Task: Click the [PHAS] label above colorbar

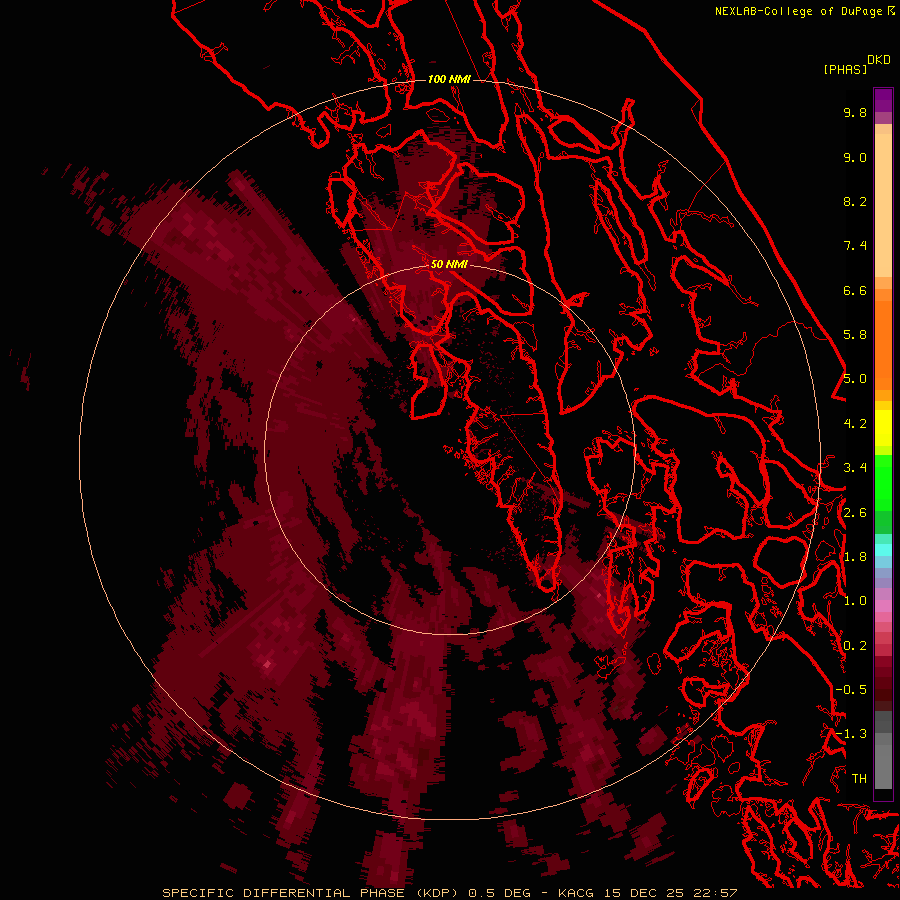Action: point(845,70)
